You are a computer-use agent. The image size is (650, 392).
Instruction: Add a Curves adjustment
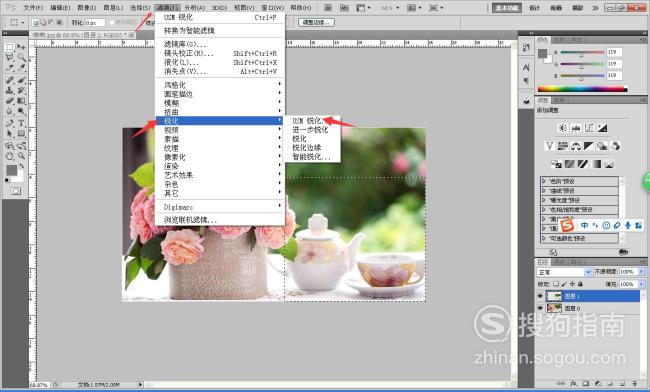click(589, 128)
